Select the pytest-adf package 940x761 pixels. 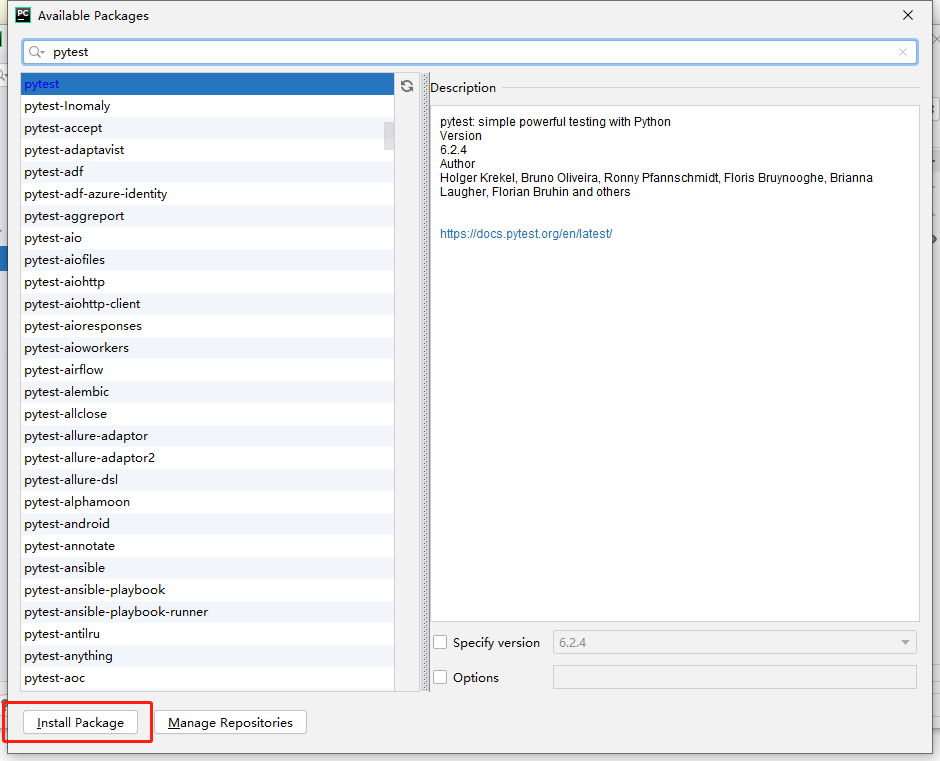207,172
